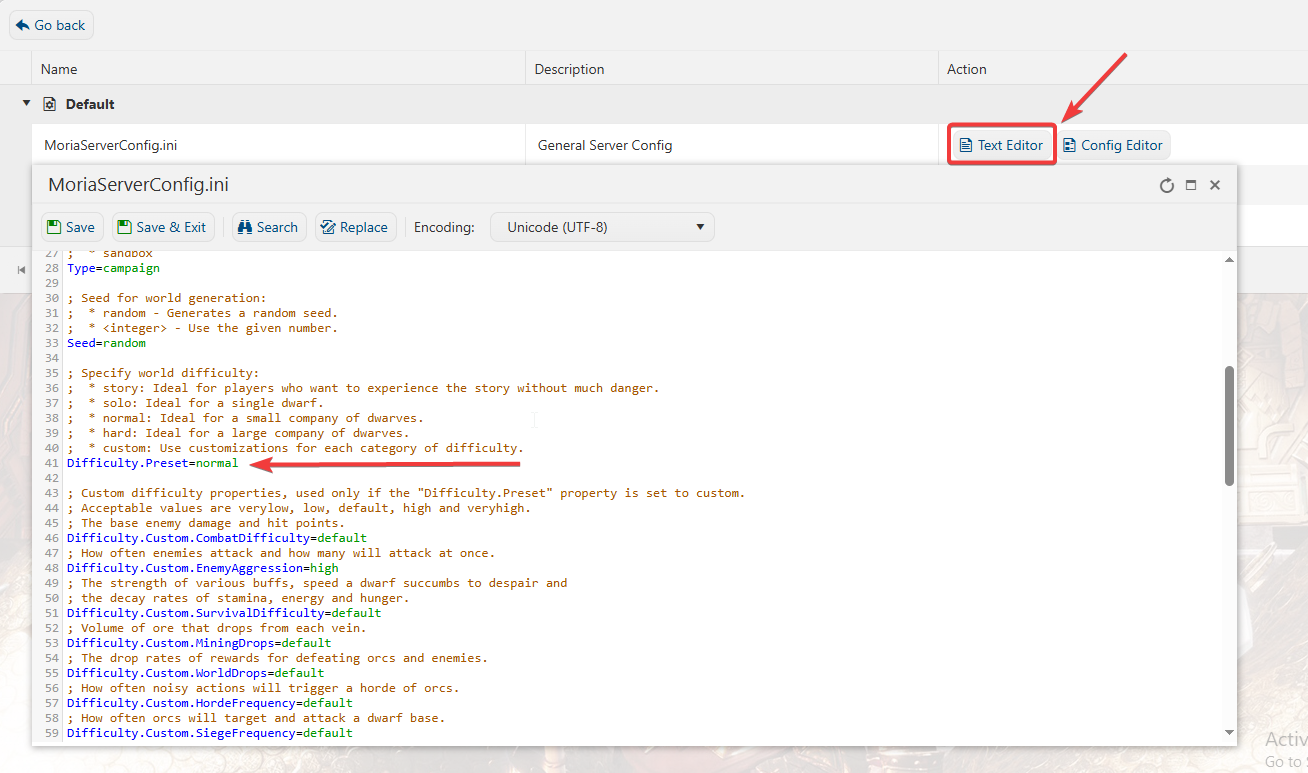
Task: Click the Difficulty.Preset=normal line
Action: 153,463
